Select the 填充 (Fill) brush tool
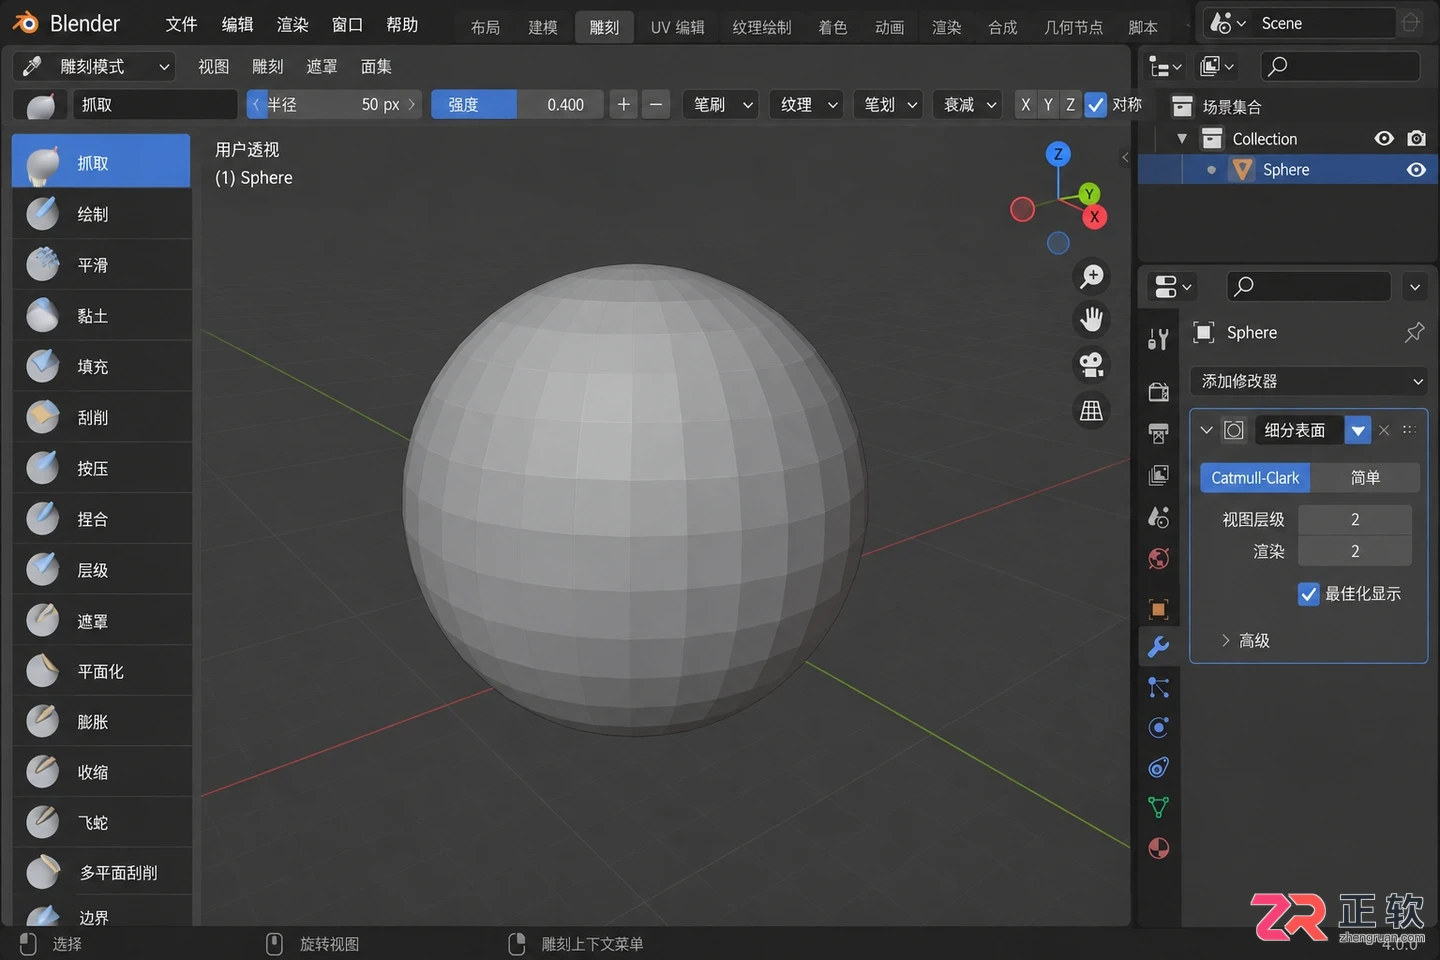The width and height of the screenshot is (1440, 960). pos(101,366)
